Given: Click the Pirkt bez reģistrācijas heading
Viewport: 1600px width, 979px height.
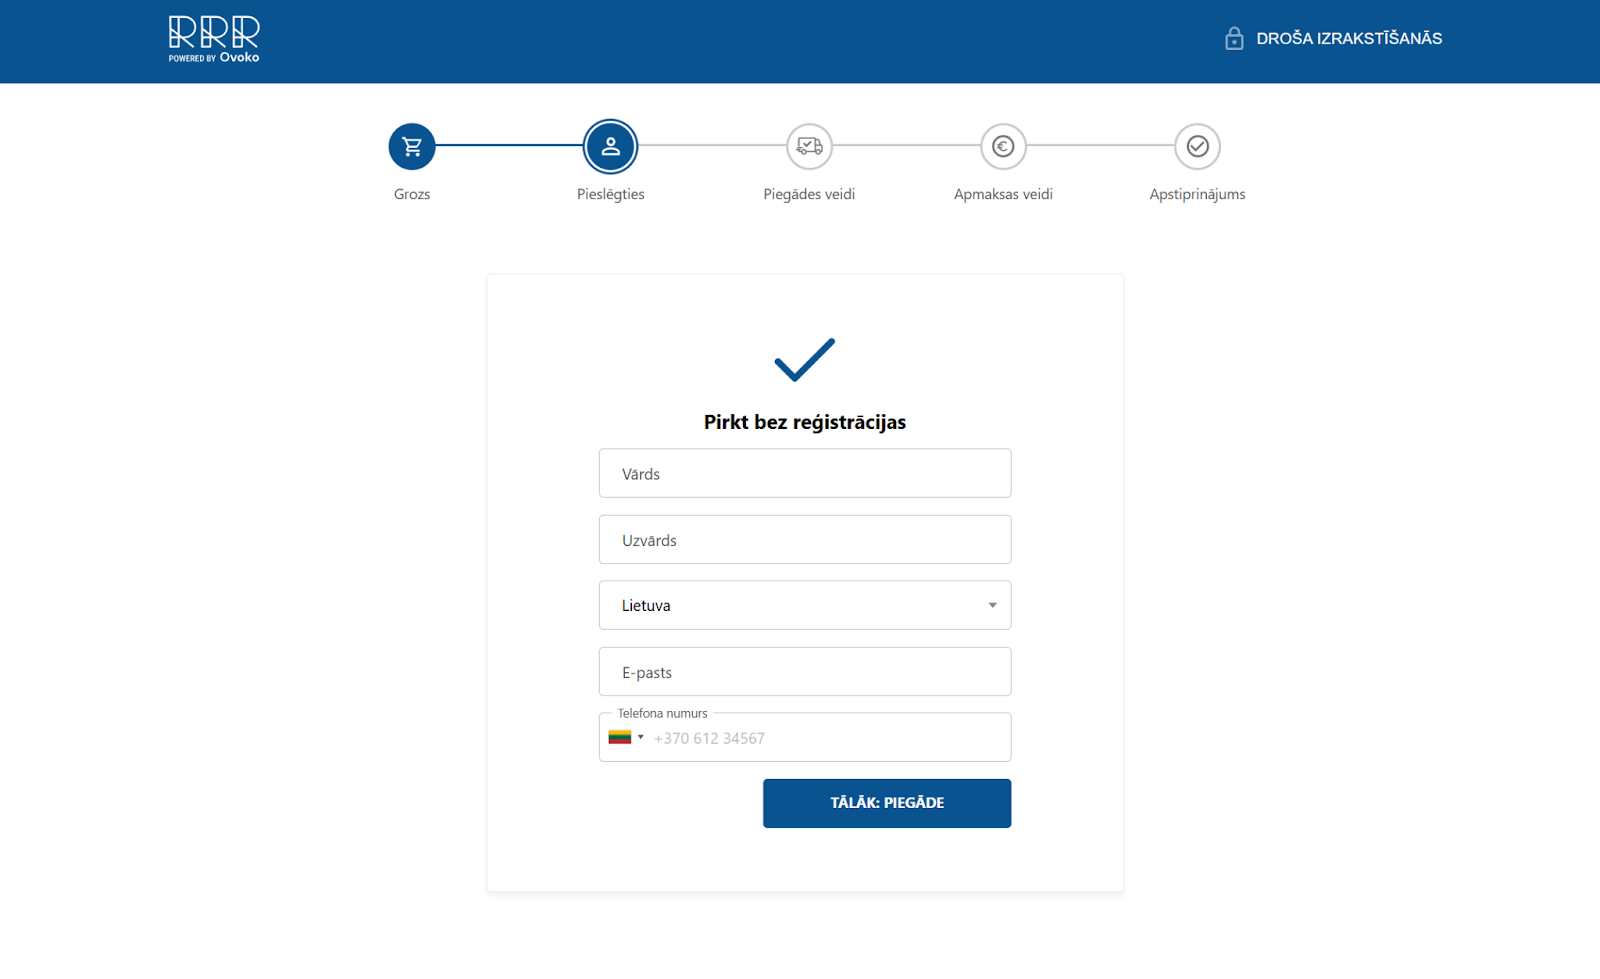Looking at the screenshot, I should coord(805,422).
